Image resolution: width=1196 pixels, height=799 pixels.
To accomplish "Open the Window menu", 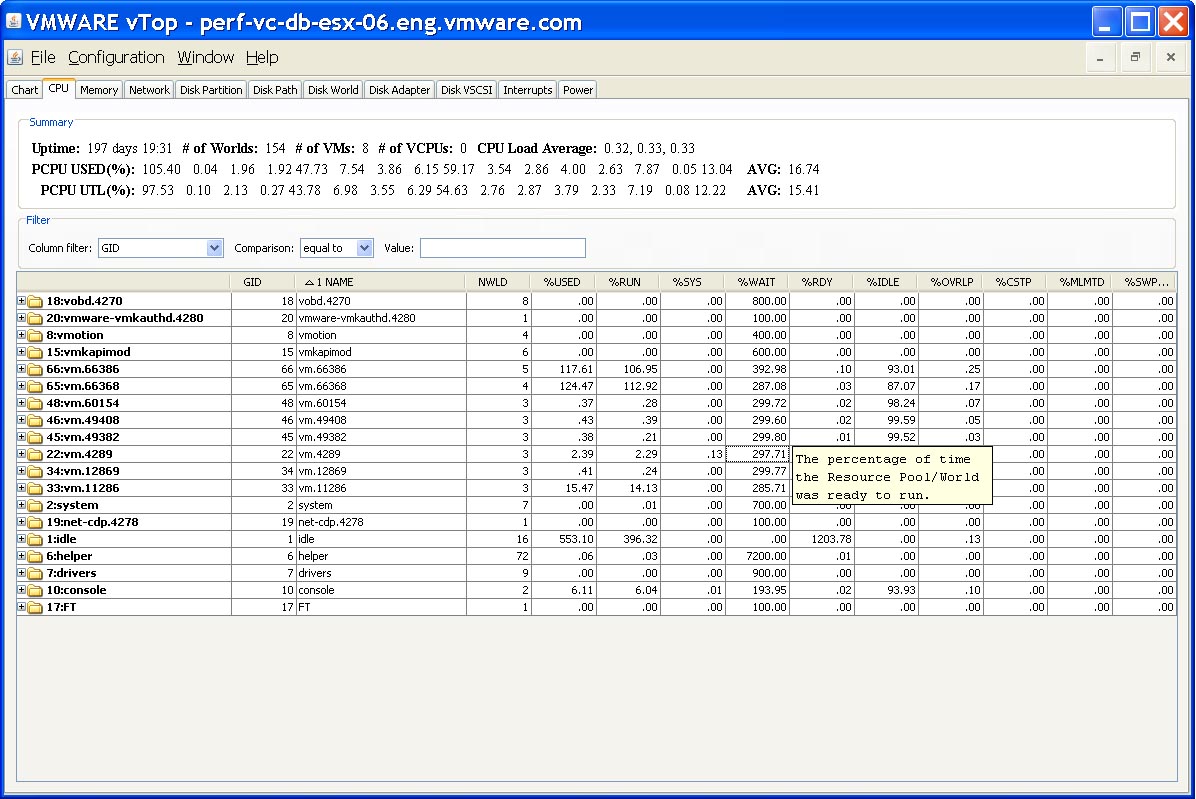I will pyautogui.click(x=206, y=57).
